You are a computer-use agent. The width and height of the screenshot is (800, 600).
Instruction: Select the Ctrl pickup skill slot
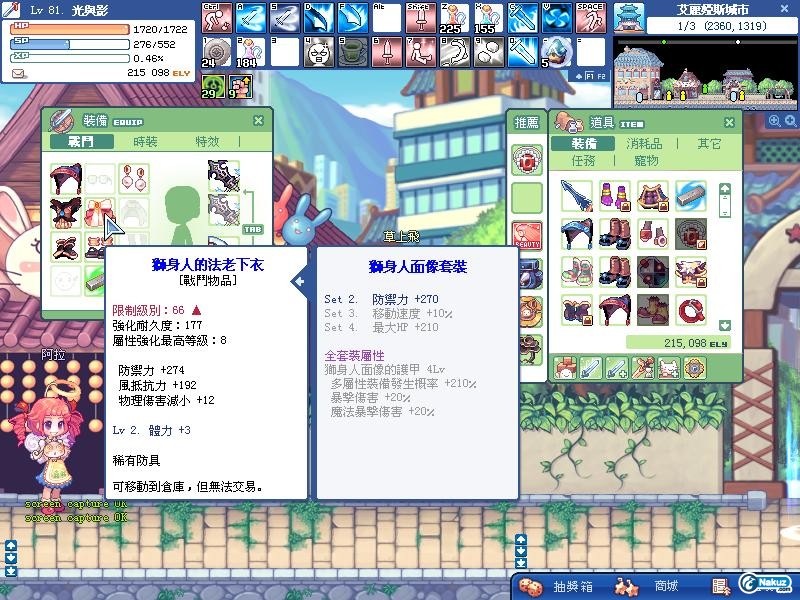tap(217, 18)
